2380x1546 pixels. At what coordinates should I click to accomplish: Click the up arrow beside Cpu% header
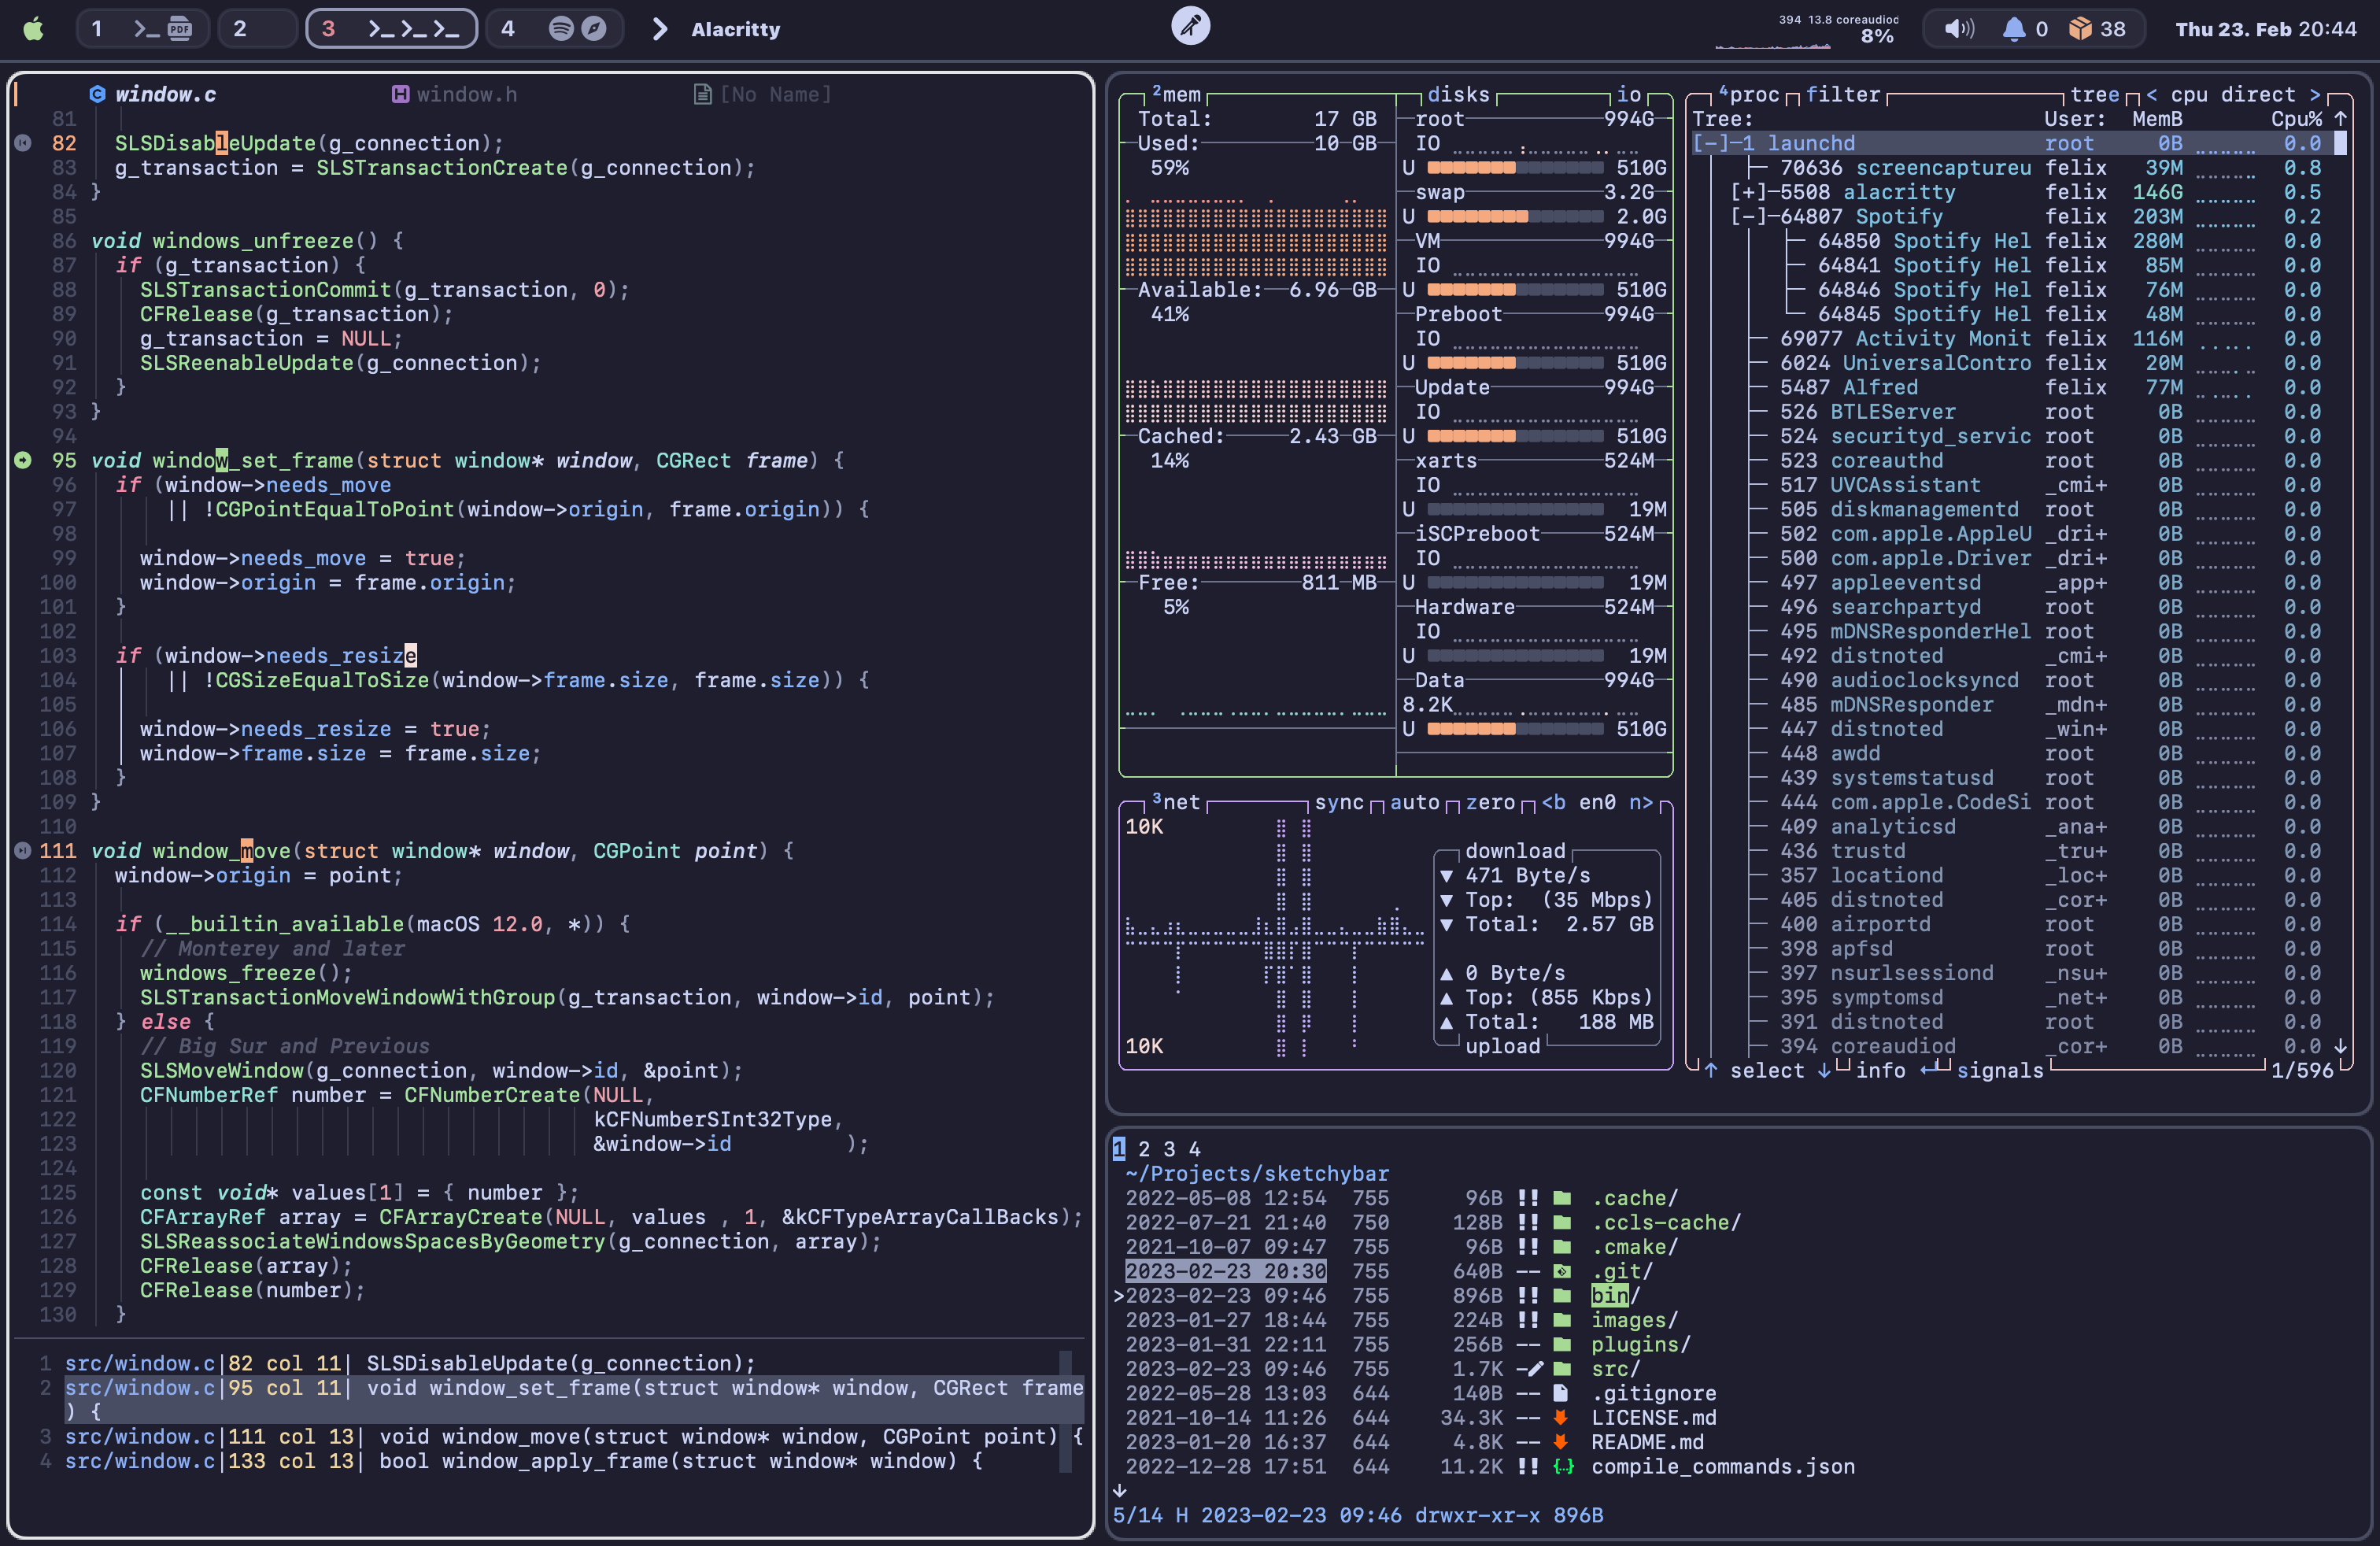click(2340, 119)
